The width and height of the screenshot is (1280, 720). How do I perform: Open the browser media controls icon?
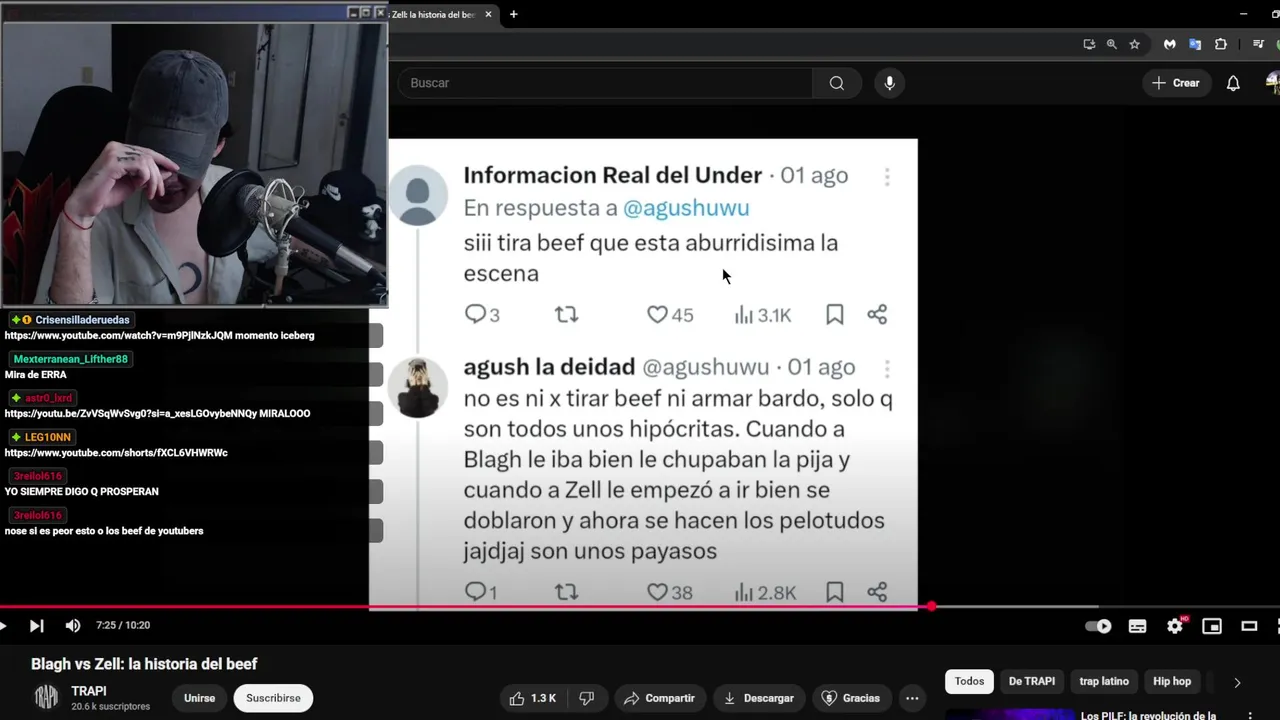pyautogui.click(x=1257, y=44)
